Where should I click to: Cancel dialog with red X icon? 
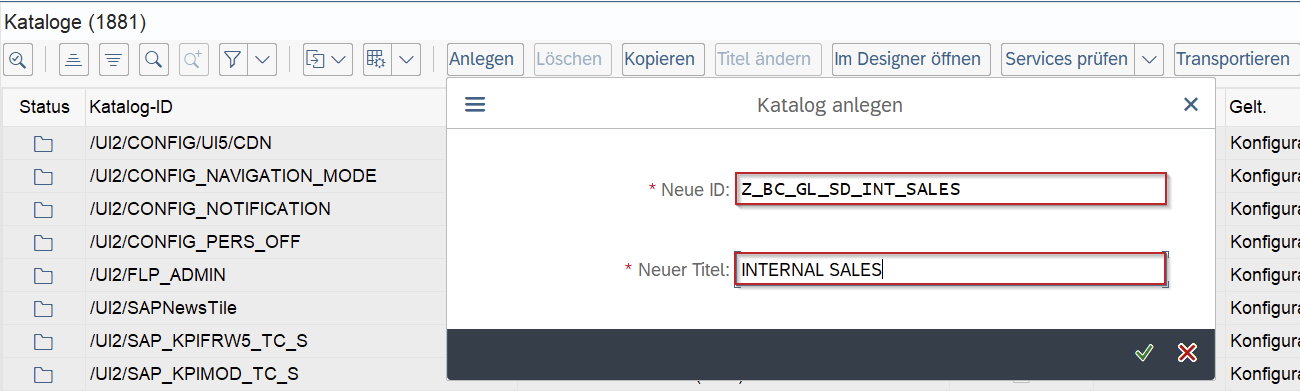(x=1187, y=352)
